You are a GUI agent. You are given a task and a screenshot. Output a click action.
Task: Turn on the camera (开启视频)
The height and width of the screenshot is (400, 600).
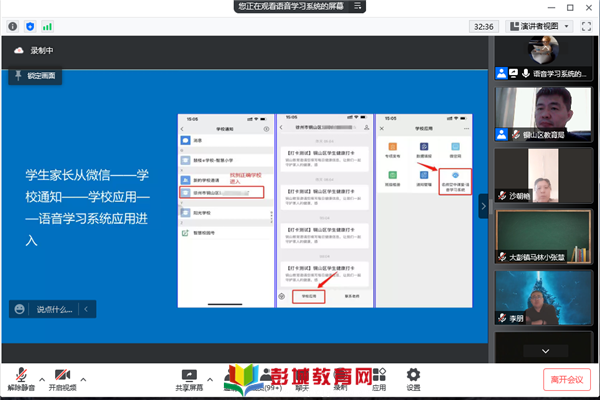coord(62,379)
